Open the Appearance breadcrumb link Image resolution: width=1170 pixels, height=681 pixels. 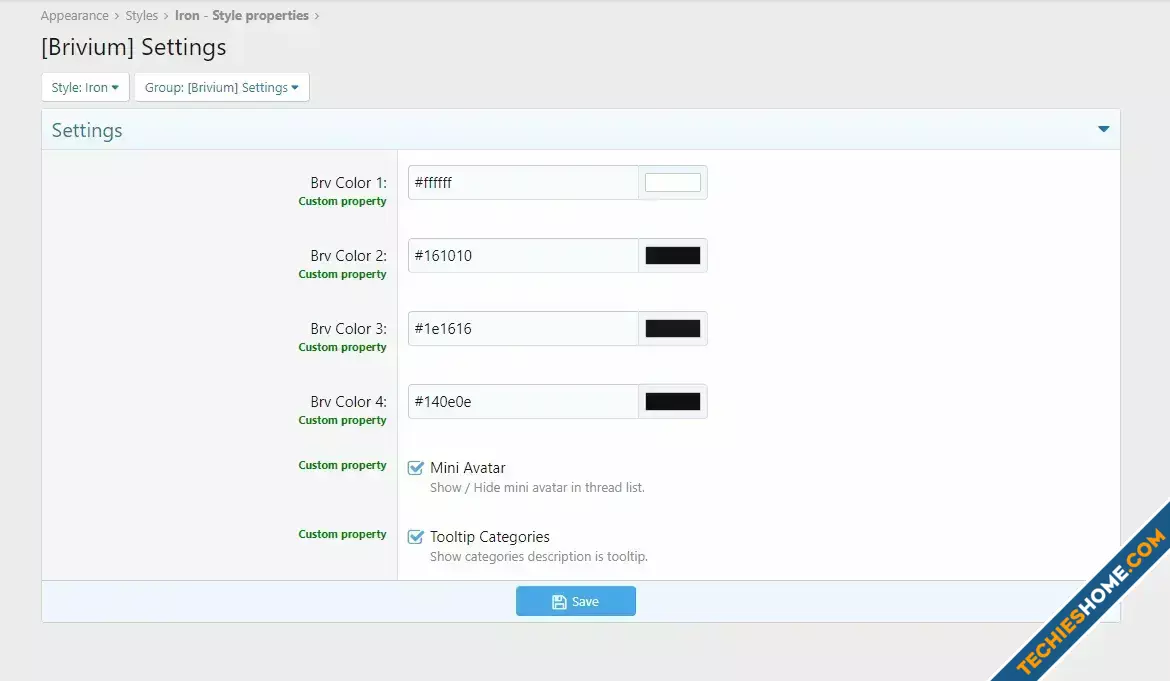(x=75, y=16)
